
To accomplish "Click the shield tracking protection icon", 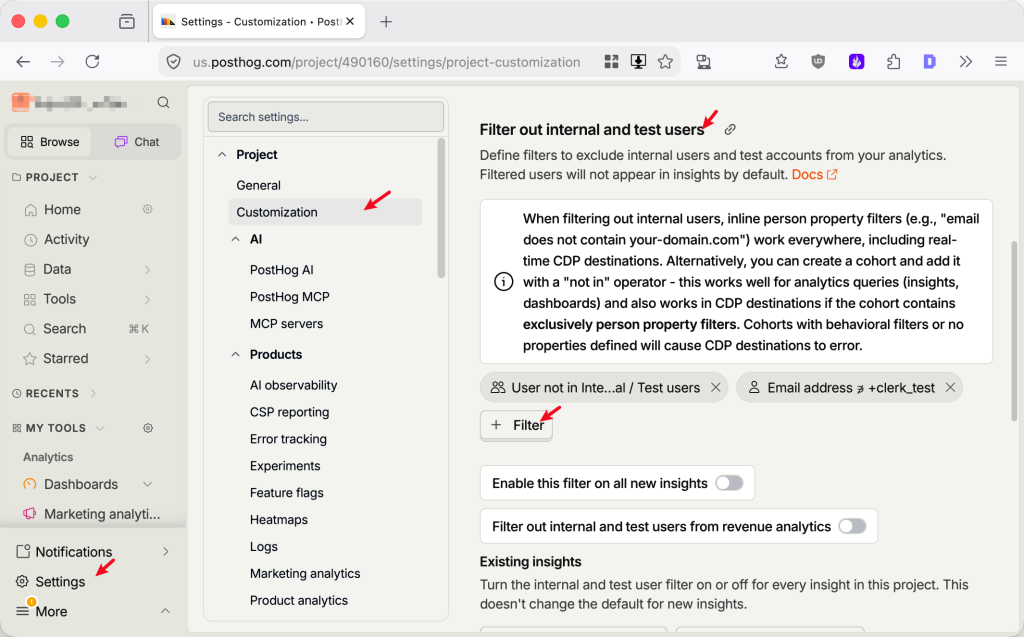I will (173, 61).
